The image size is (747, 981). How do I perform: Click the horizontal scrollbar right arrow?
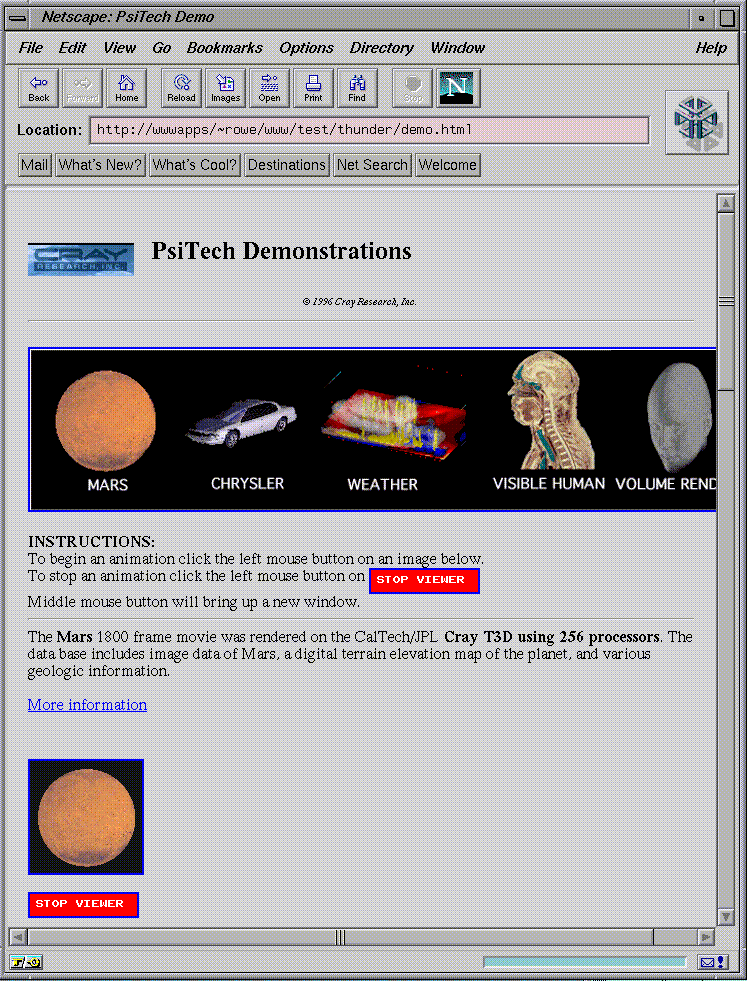click(x=706, y=937)
